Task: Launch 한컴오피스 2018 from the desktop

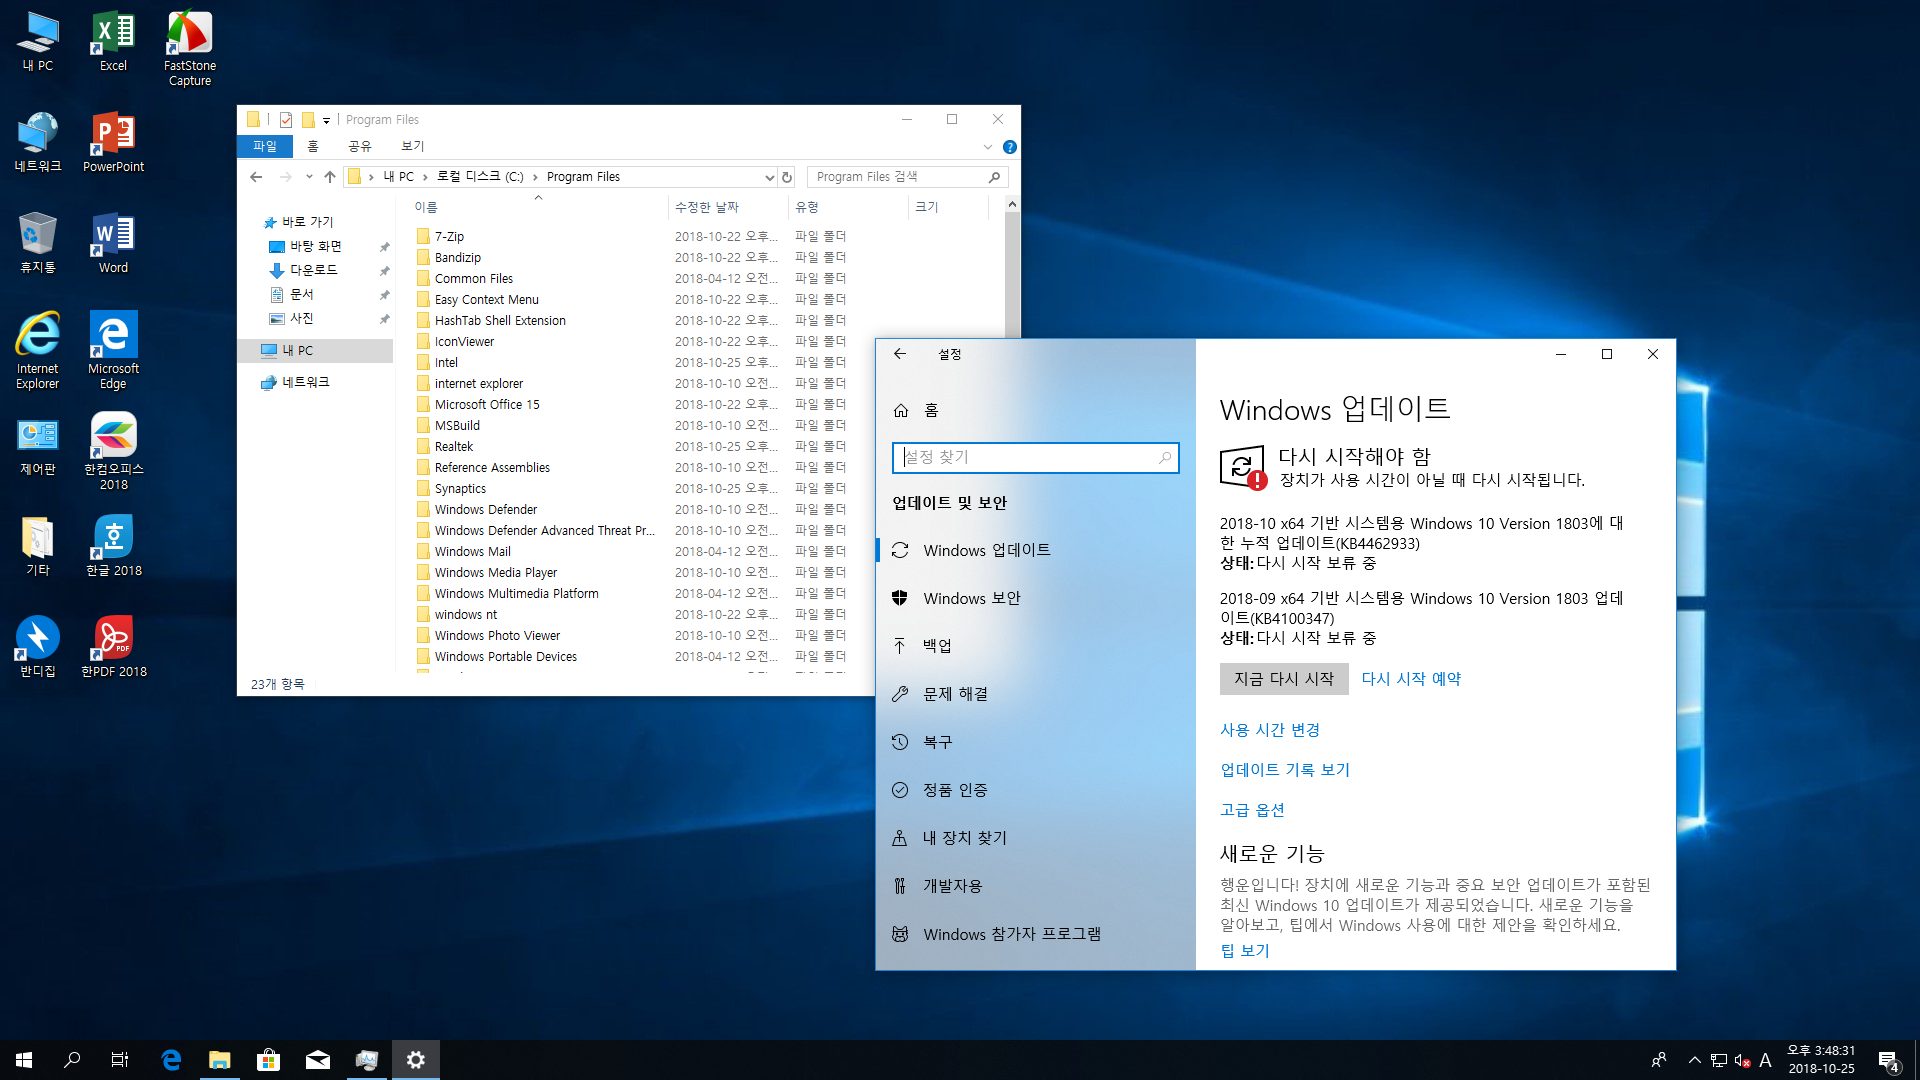Action: pyautogui.click(x=113, y=452)
